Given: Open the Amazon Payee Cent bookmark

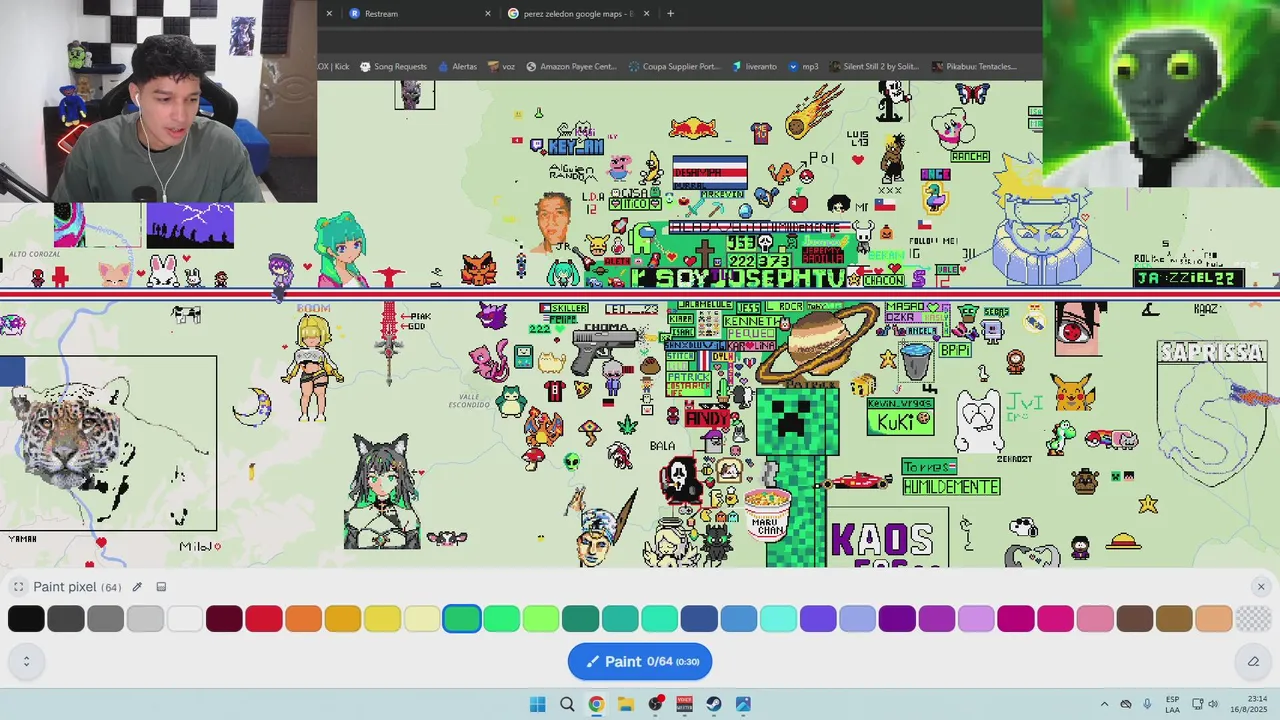Looking at the screenshot, I should [x=571, y=67].
